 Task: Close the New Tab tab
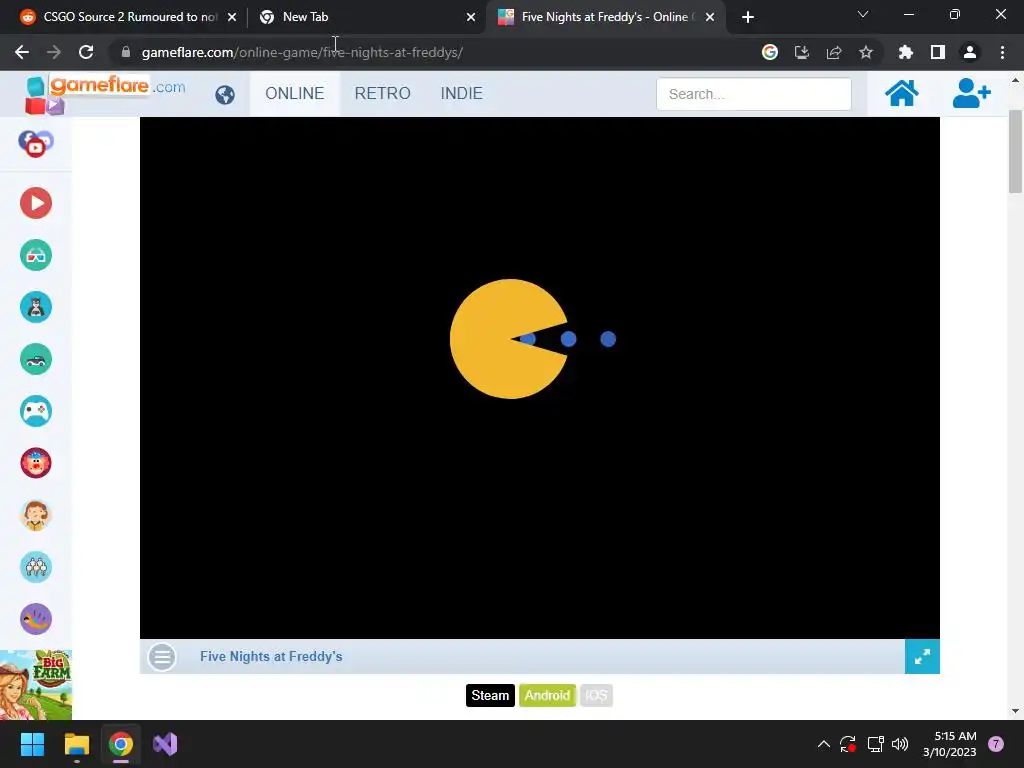coord(471,17)
